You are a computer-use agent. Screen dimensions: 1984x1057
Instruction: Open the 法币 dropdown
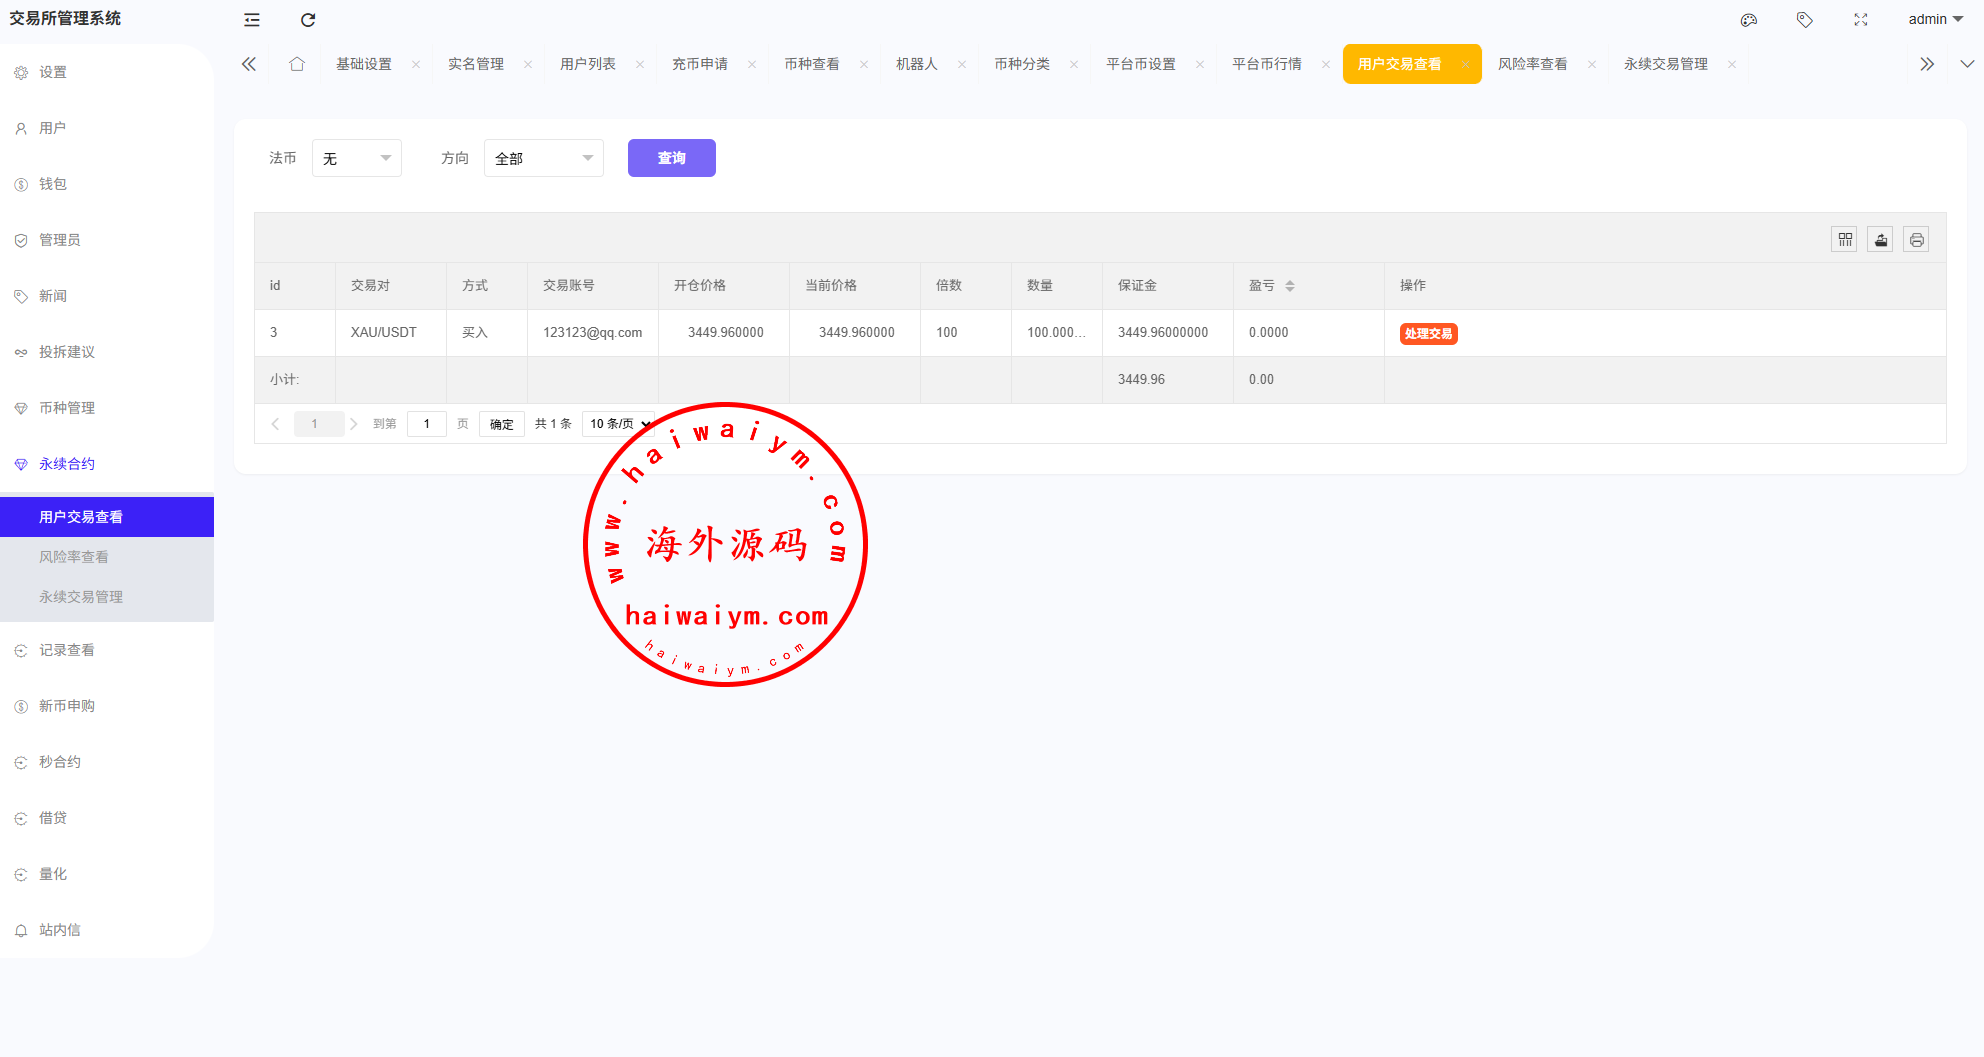pos(357,158)
